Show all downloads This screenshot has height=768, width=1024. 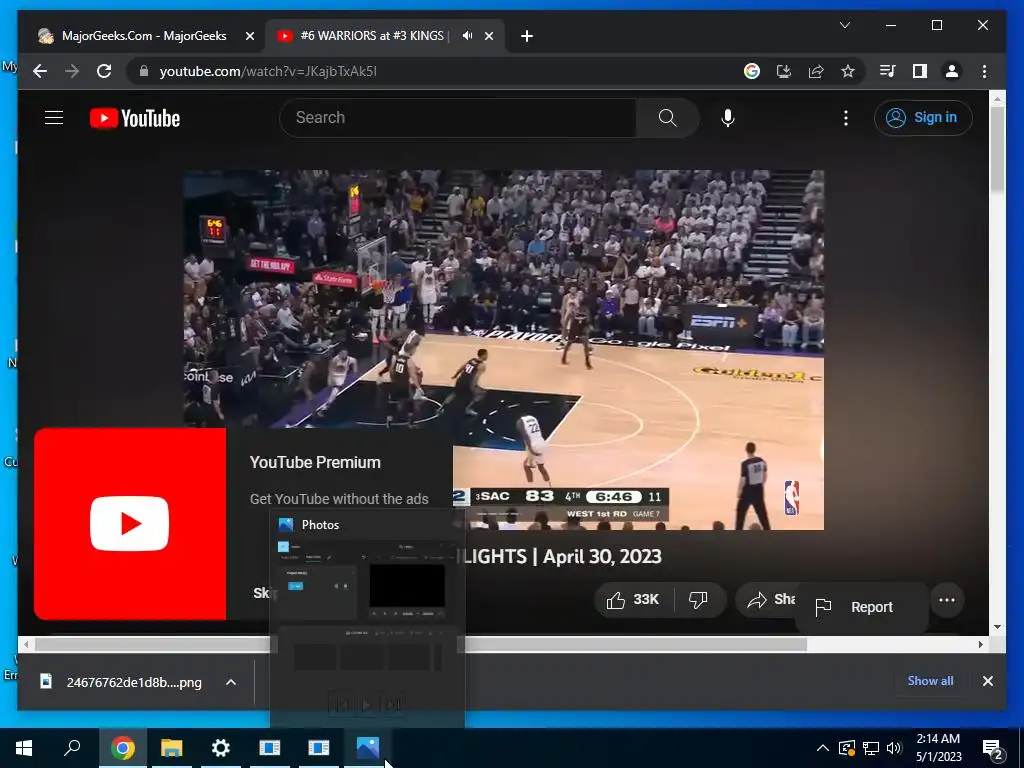[x=930, y=680]
